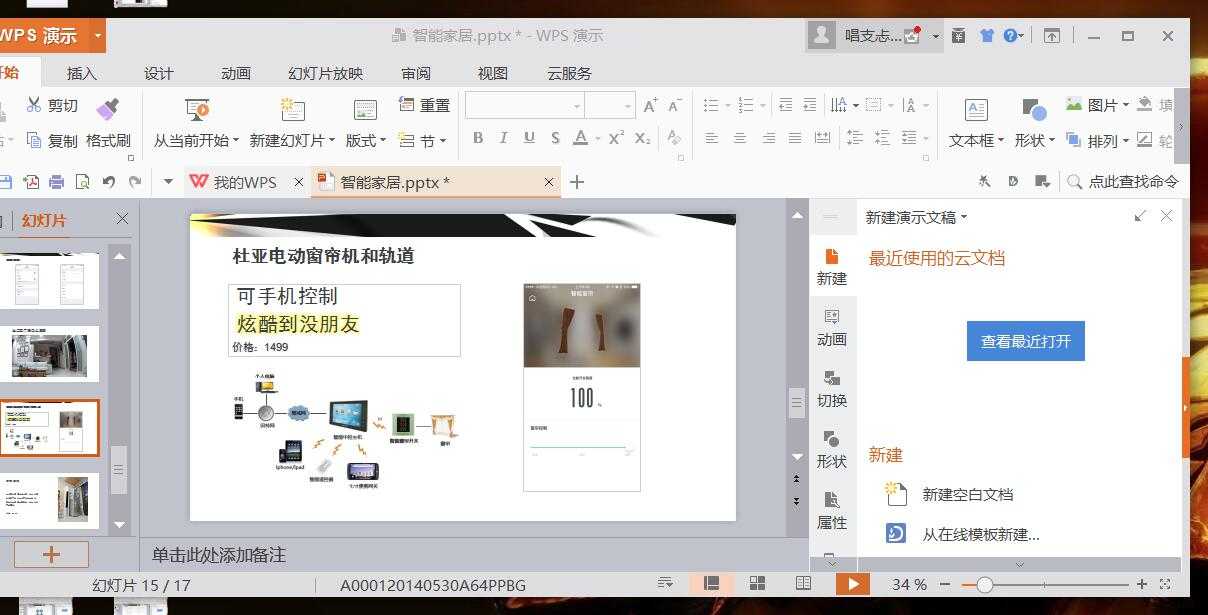Click the search command box 点此查找命令
1208x615 pixels.
pos(1123,182)
